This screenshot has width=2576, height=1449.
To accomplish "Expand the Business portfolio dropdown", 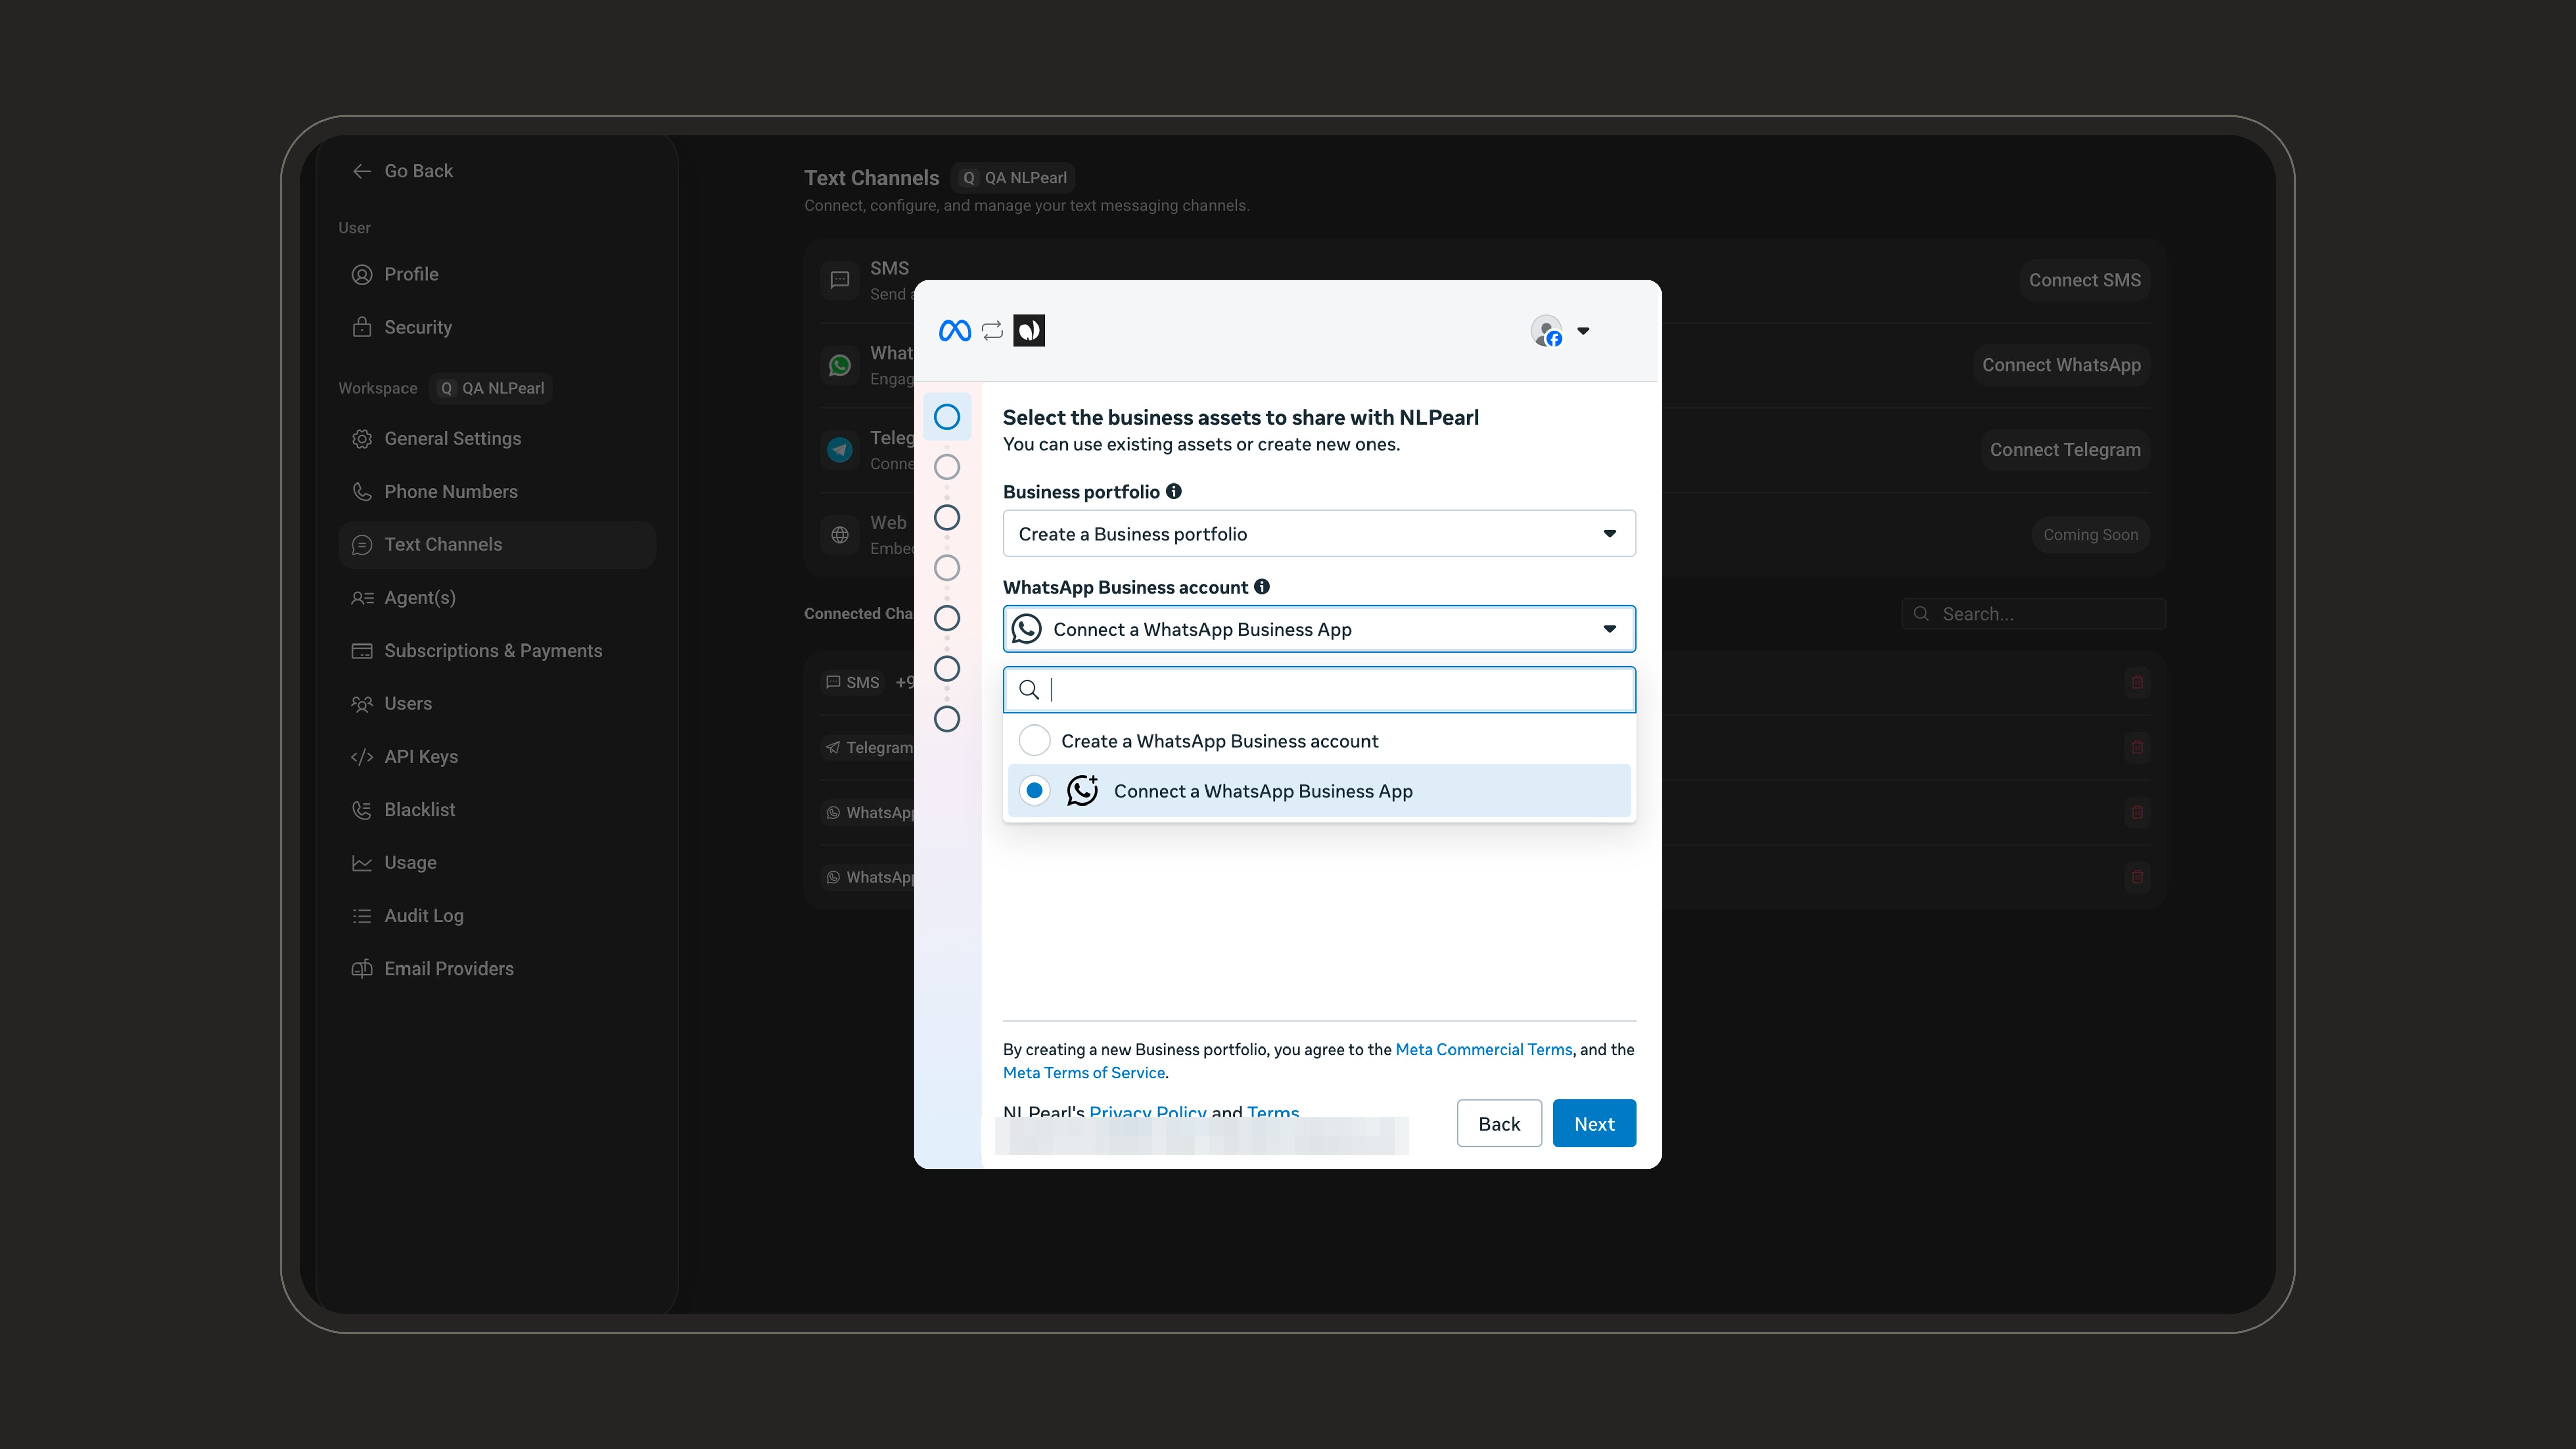I will pyautogui.click(x=1319, y=534).
